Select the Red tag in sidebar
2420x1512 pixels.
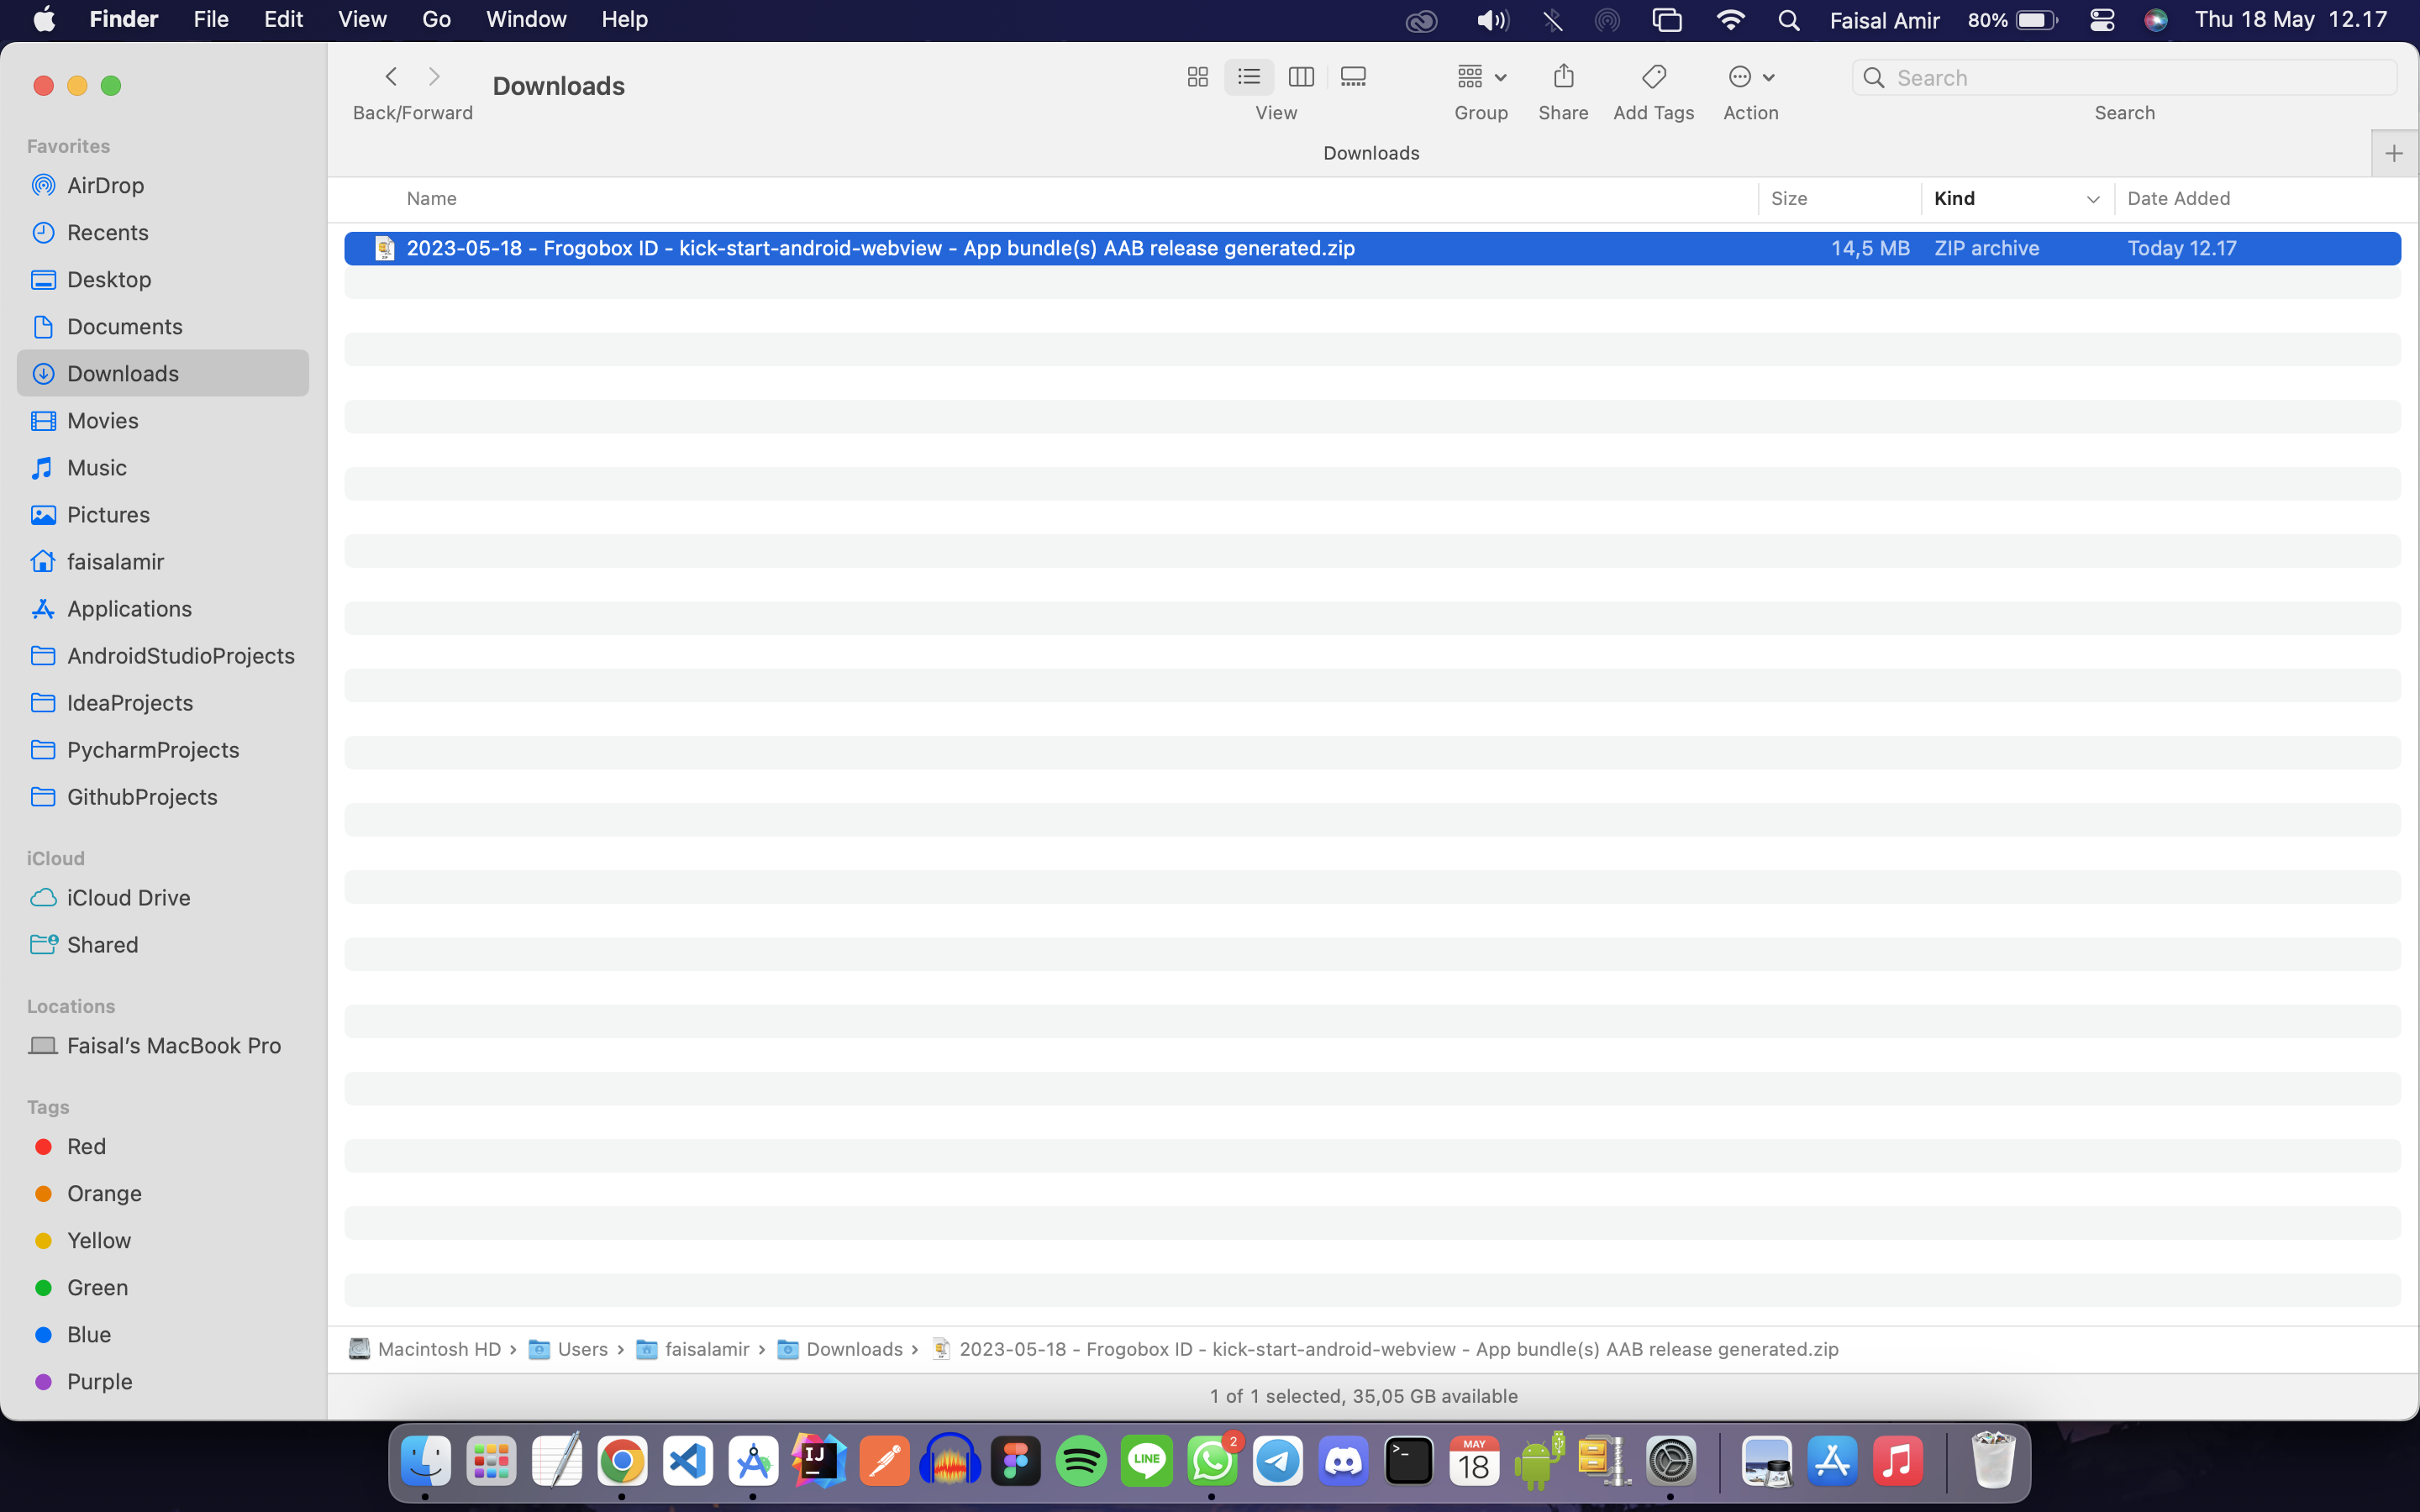click(86, 1146)
